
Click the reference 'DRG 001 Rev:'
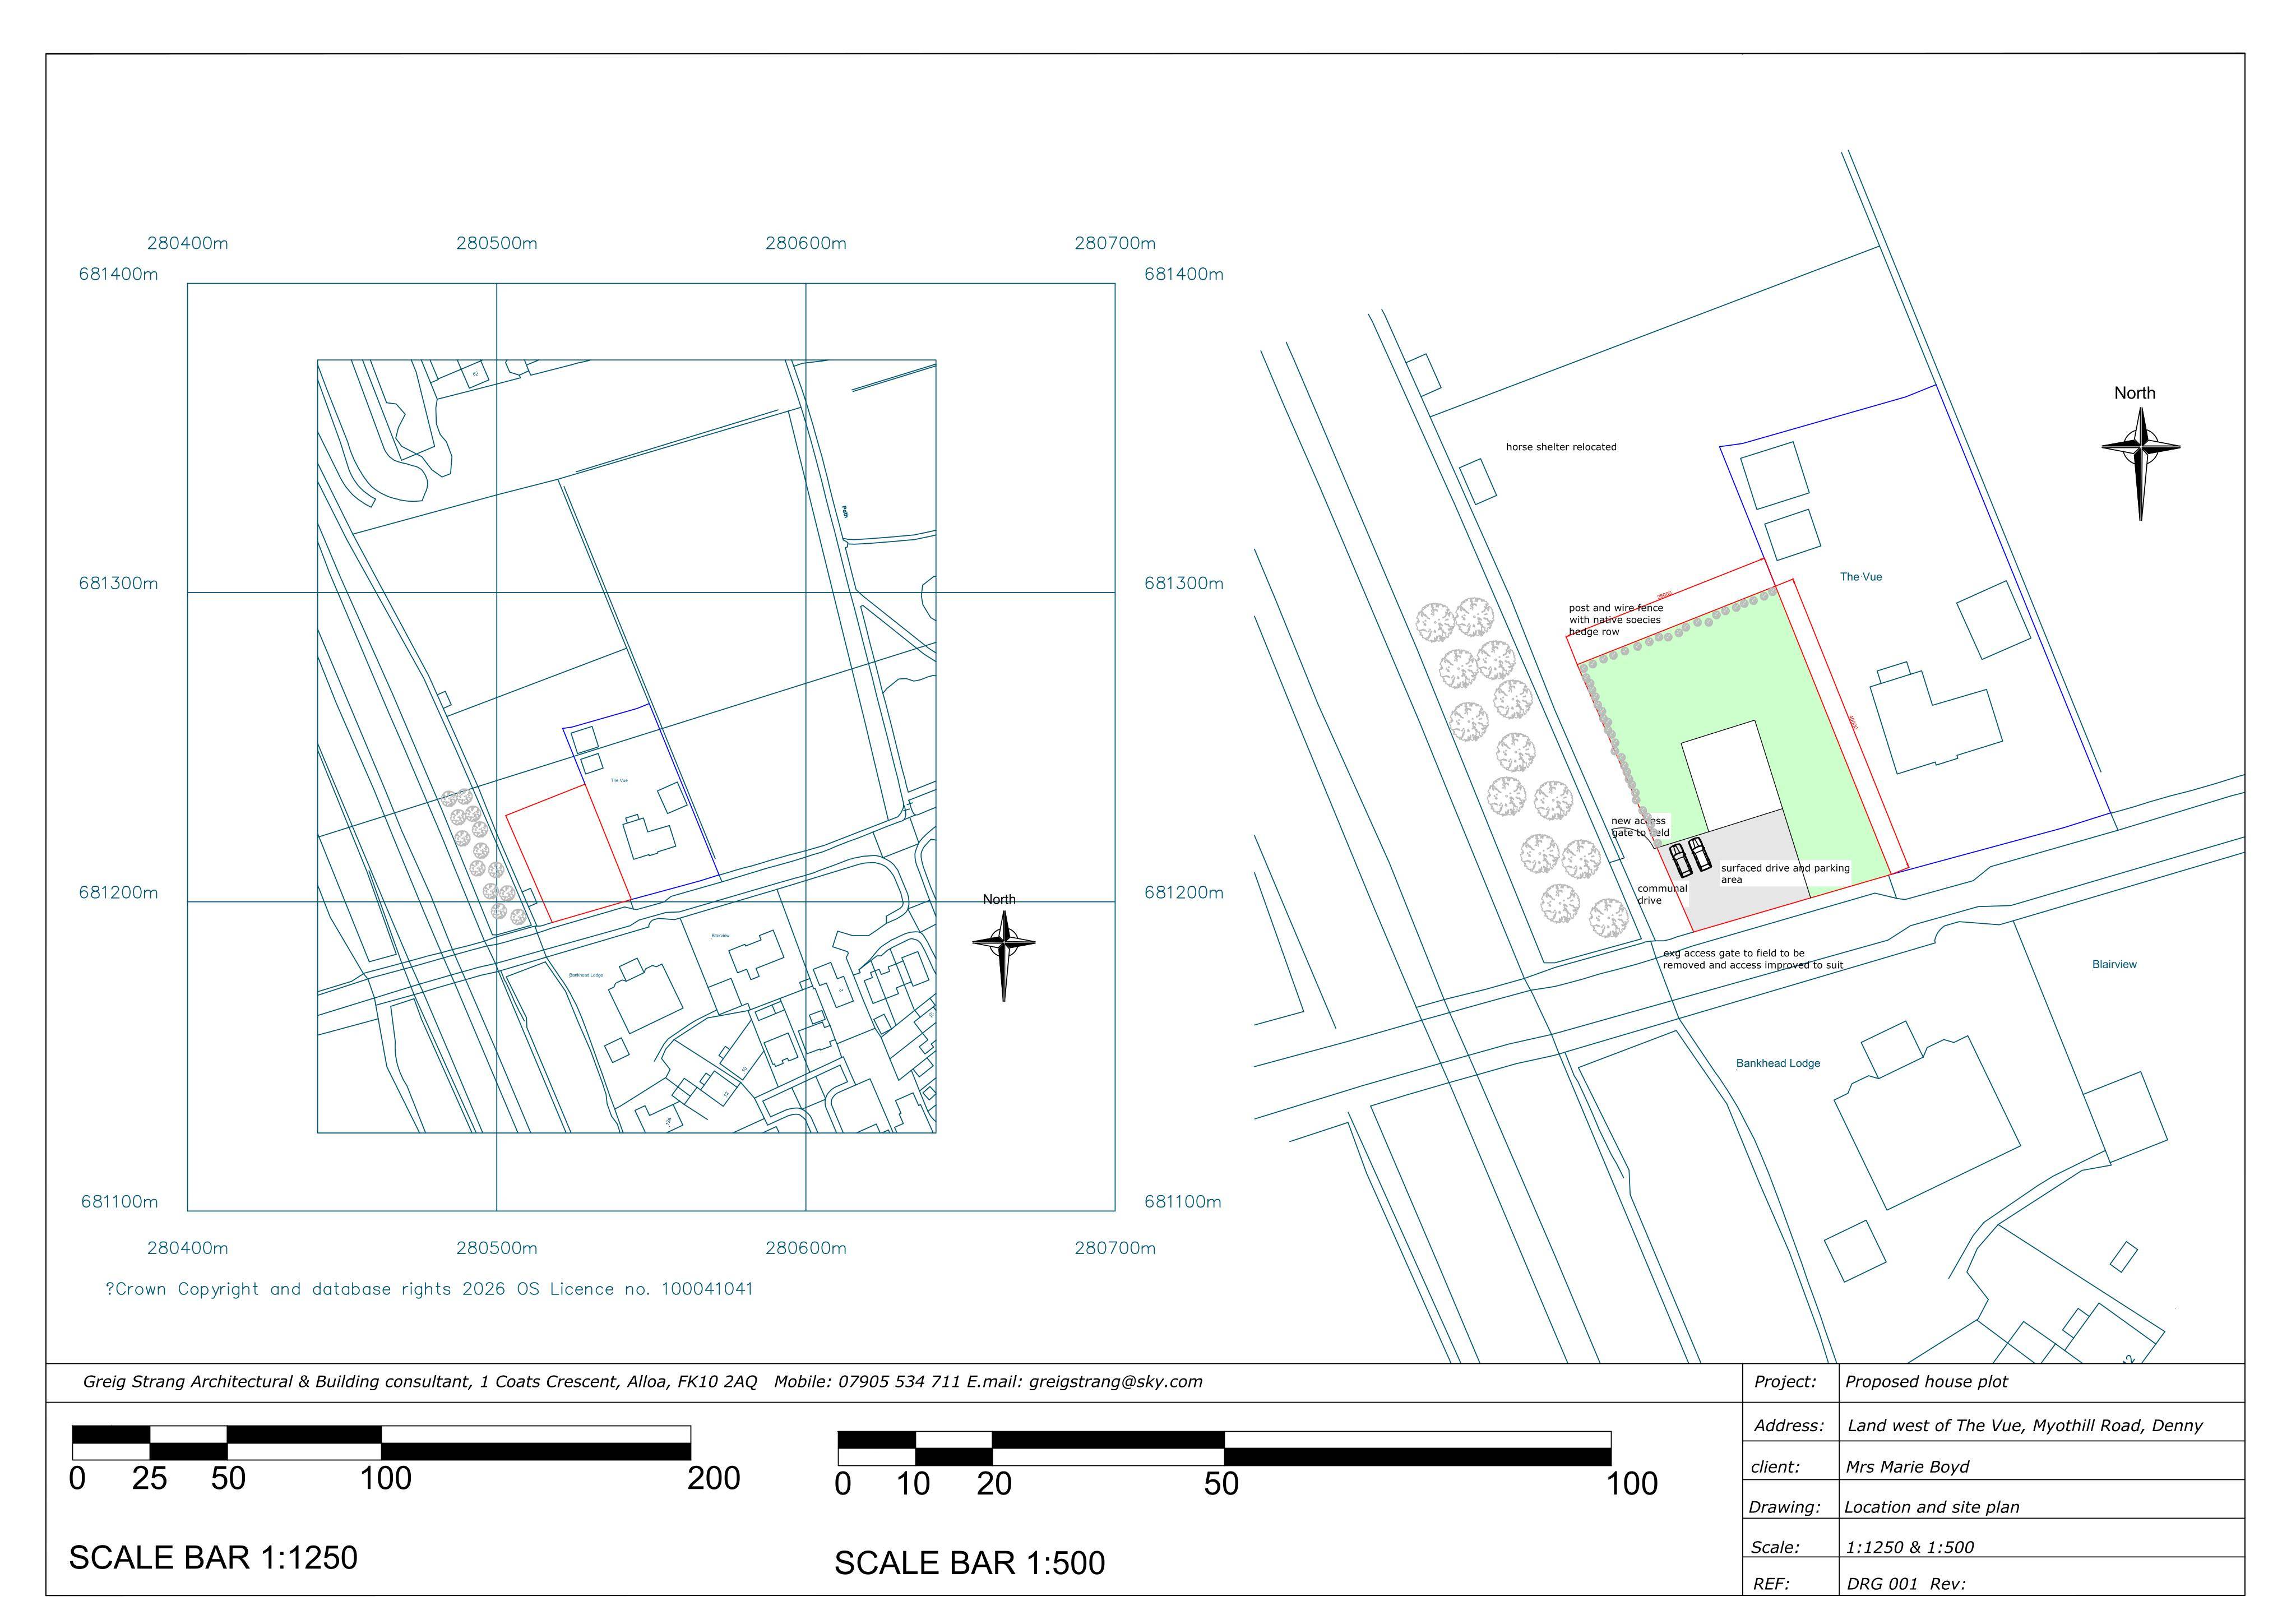click(x=1906, y=1584)
